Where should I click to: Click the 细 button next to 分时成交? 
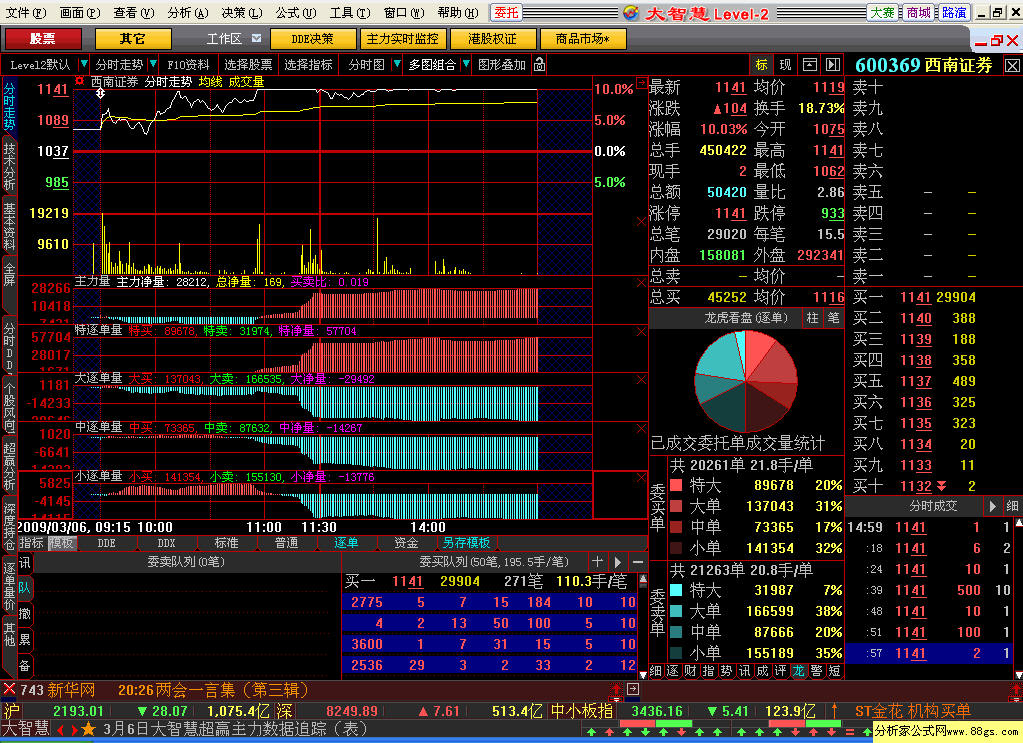1012,506
